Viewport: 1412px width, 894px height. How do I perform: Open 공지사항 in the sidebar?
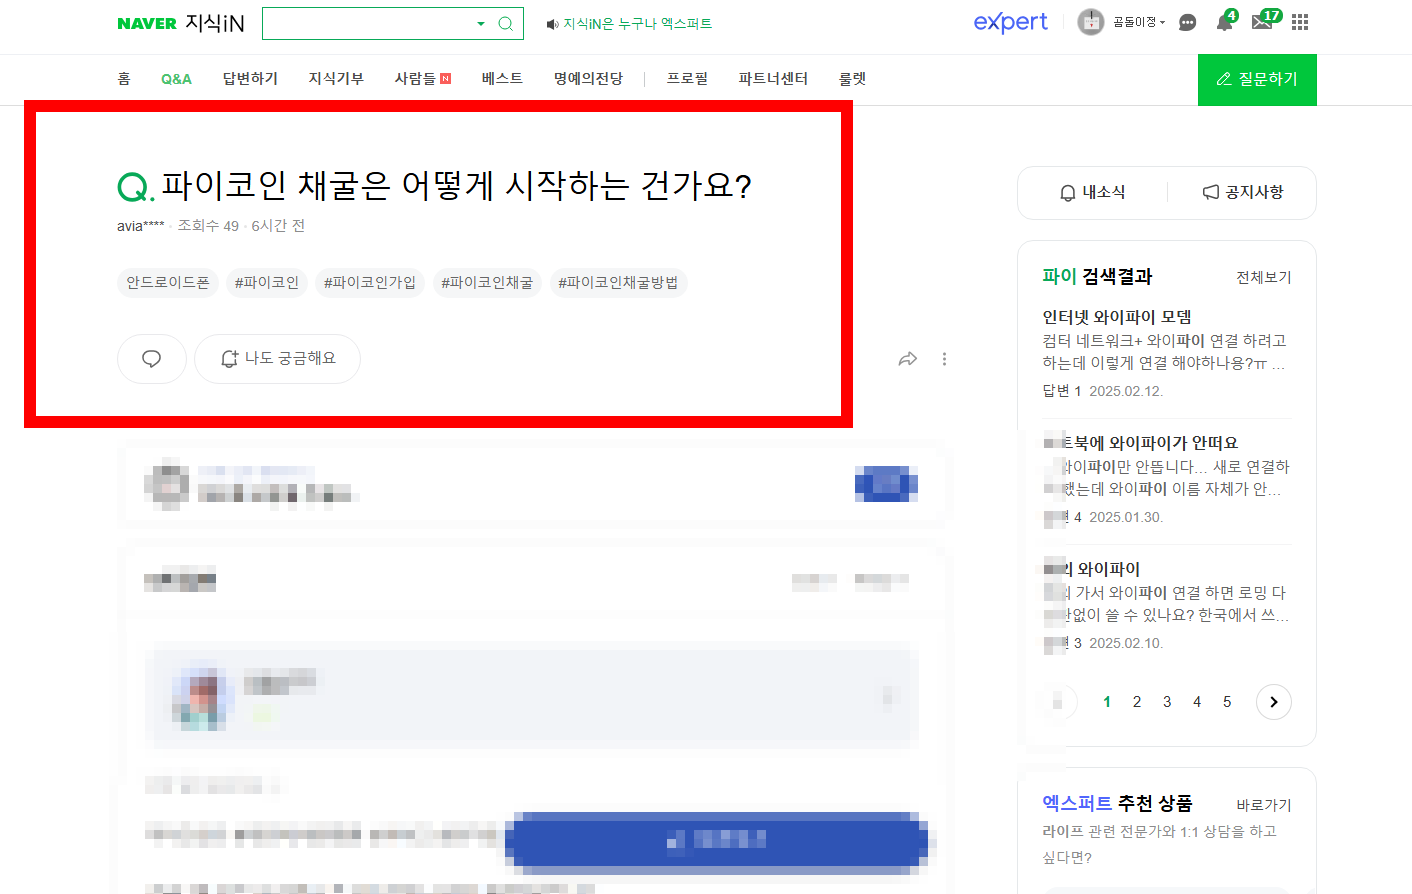[1242, 192]
